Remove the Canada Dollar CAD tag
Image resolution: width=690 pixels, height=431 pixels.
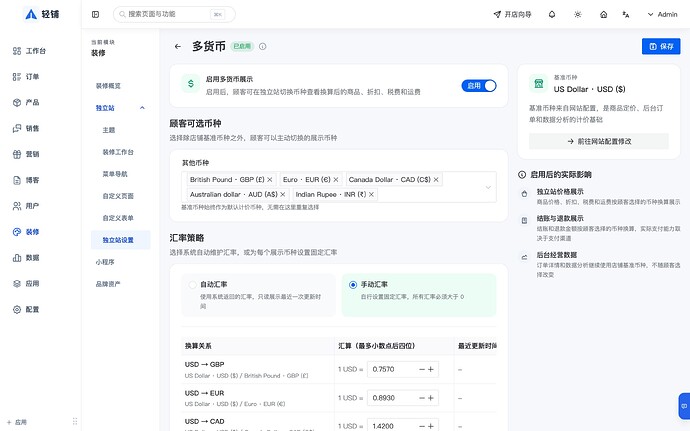[436, 180]
